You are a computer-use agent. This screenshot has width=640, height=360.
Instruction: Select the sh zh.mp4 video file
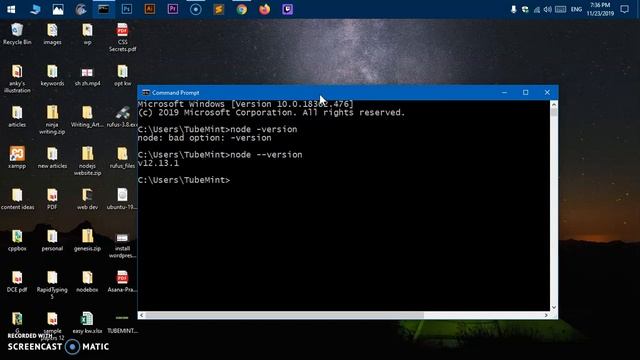87,76
